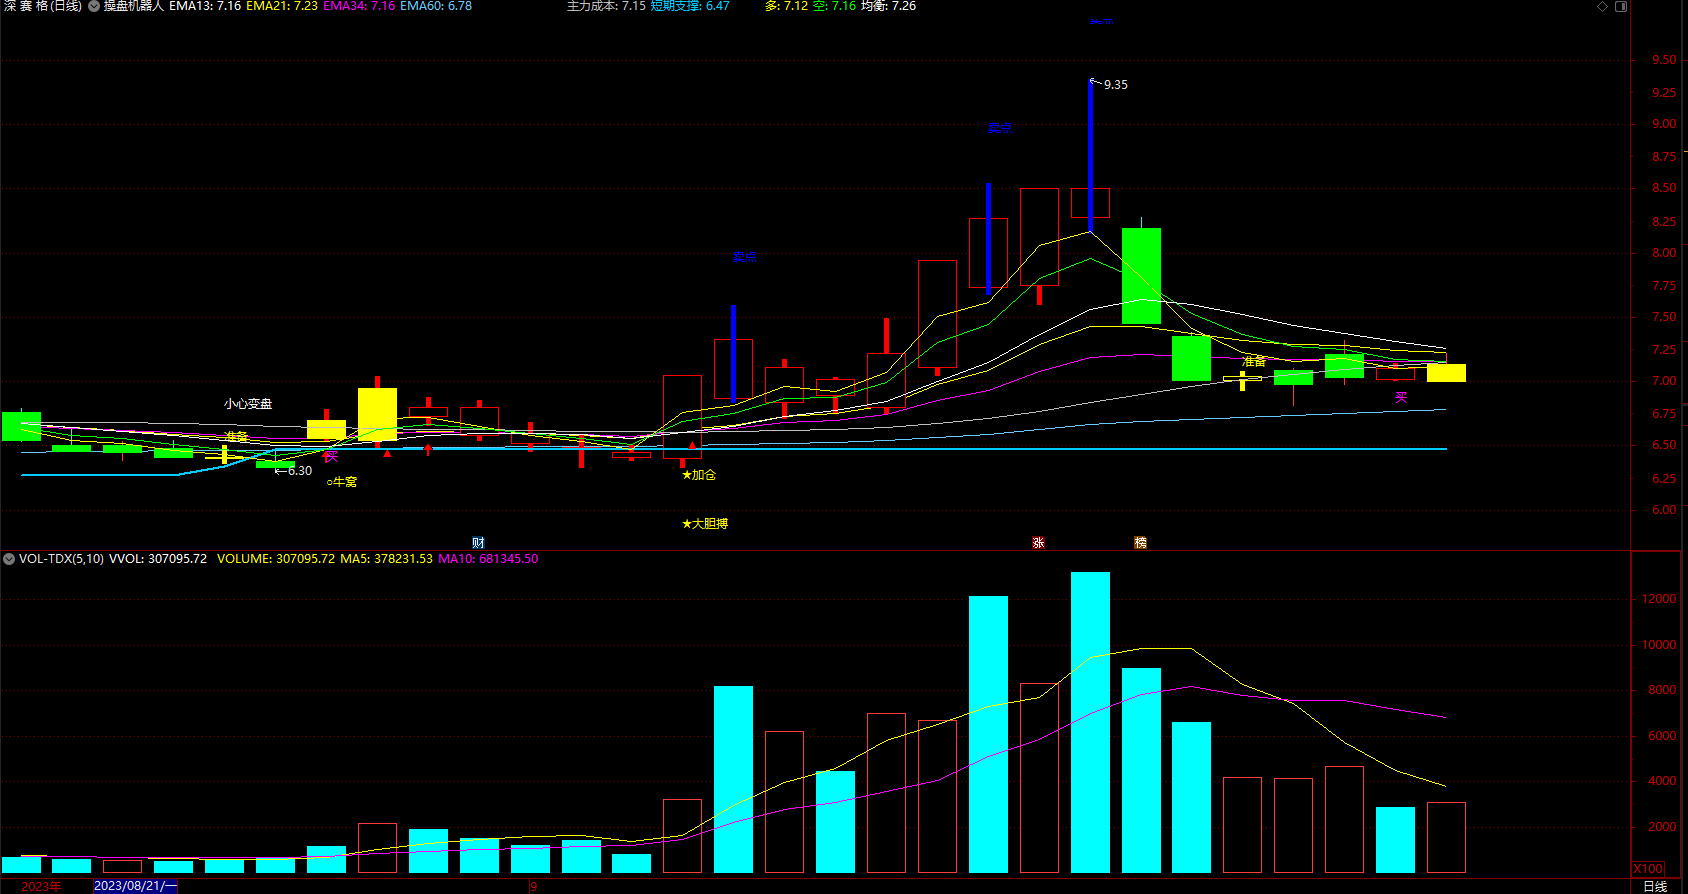Select the 操盘机器人 indicator name
1688x894 pixels.
[133, 6]
